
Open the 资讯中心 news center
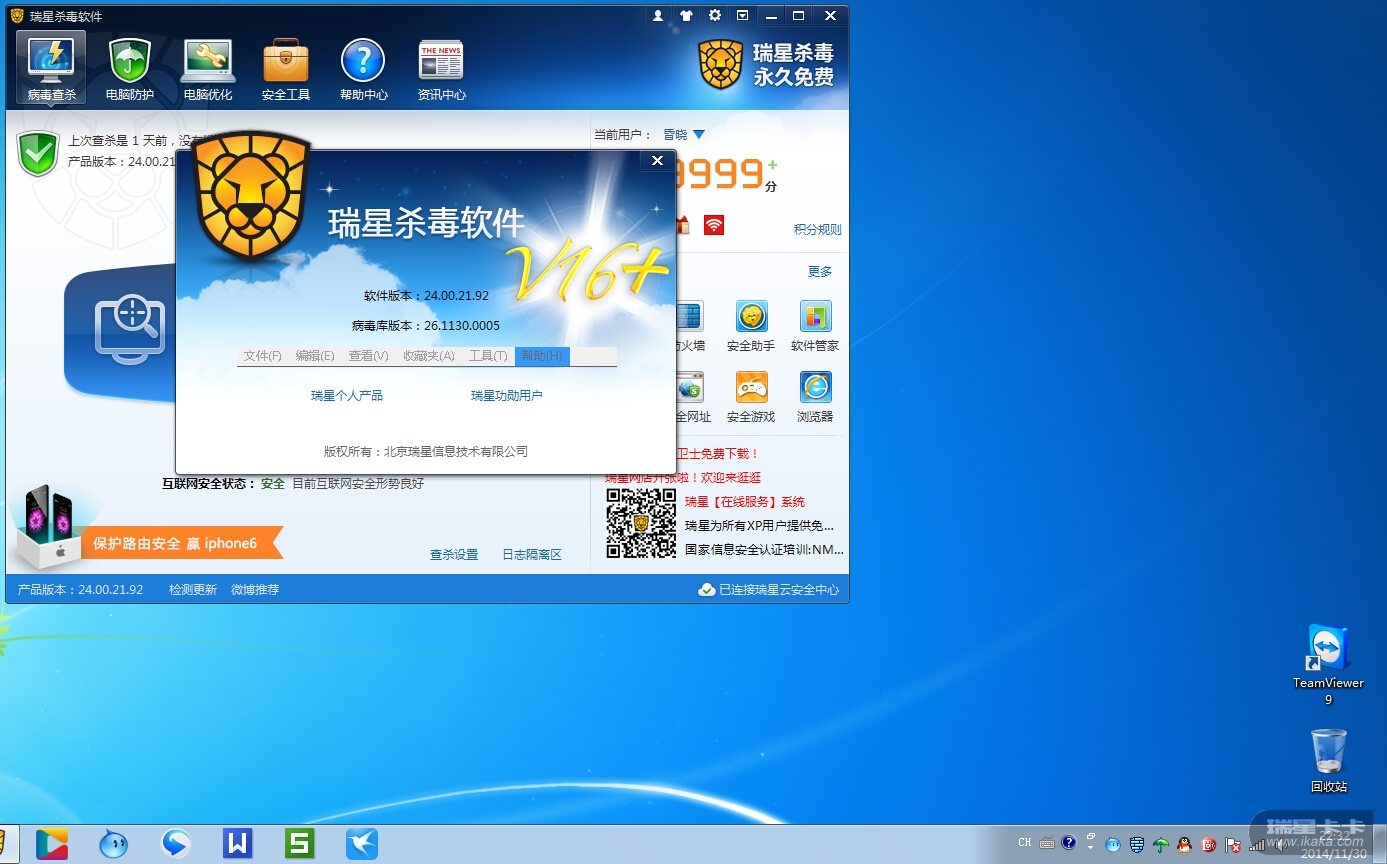click(442, 68)
